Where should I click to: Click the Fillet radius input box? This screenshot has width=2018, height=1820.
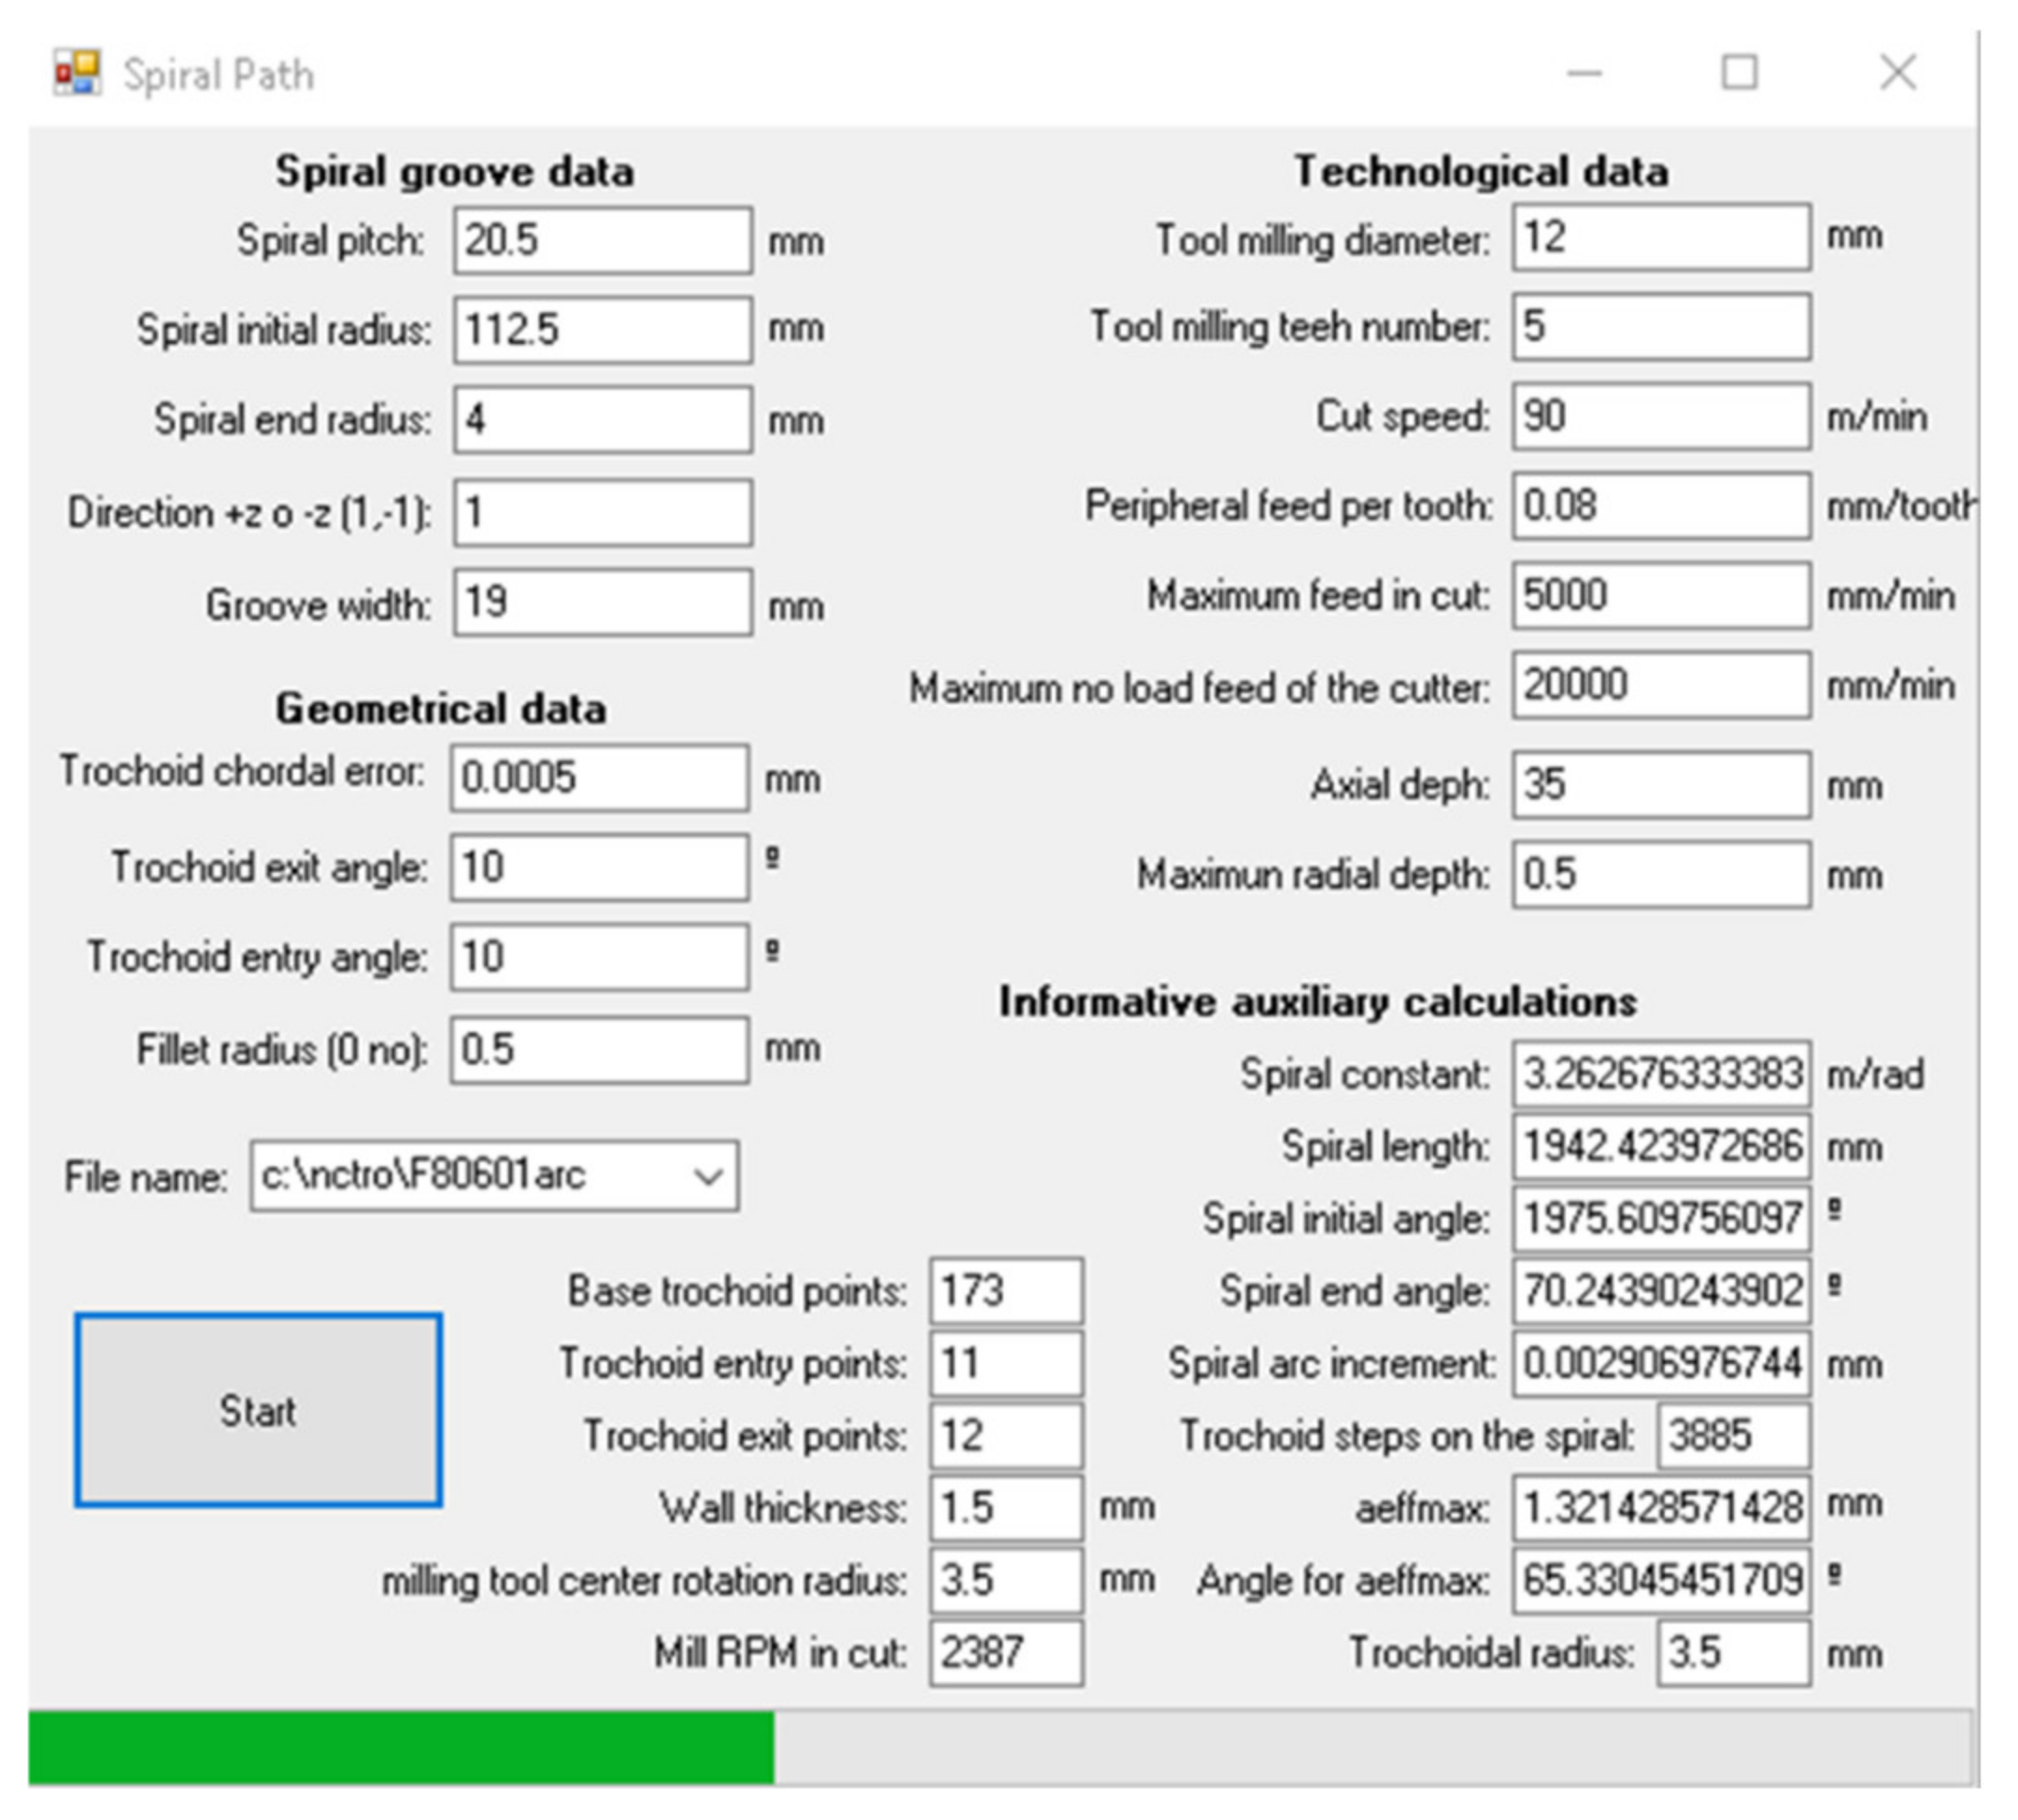[599, 1050]
